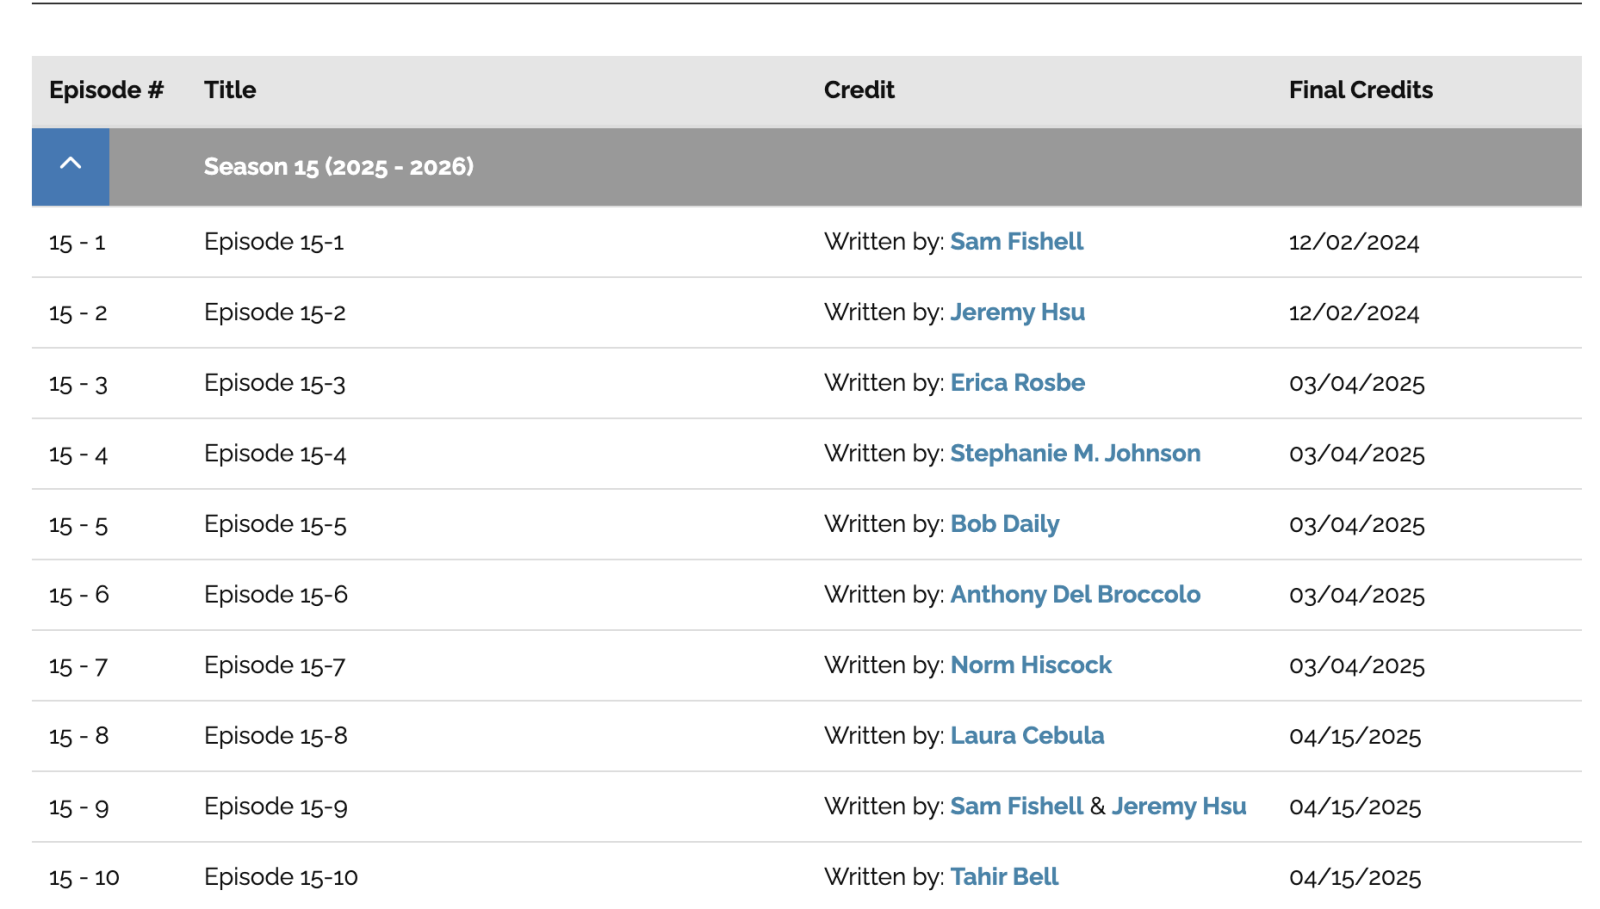This screenshot has width=1600, height=909.
Task: Click the Title column header
Action: click(230, 90)
